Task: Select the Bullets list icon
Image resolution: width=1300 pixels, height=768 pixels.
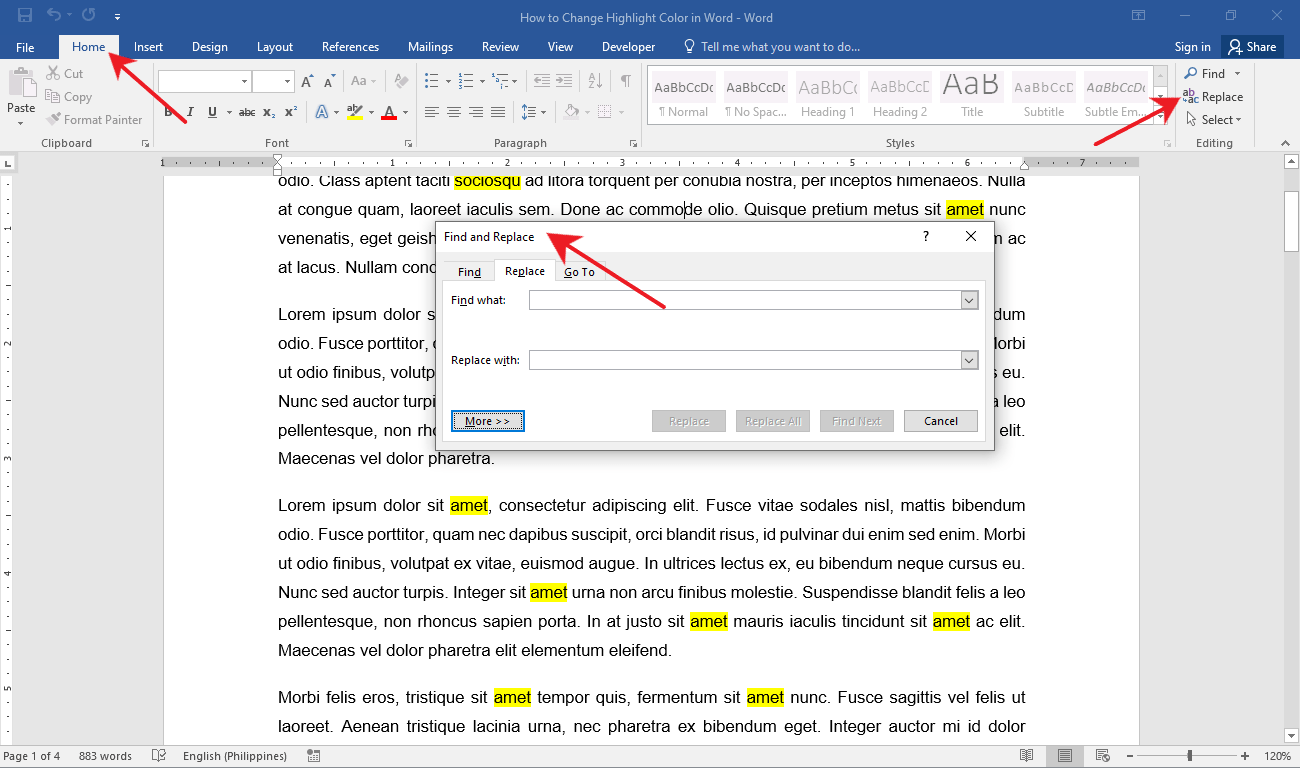Action: (431, 81)
